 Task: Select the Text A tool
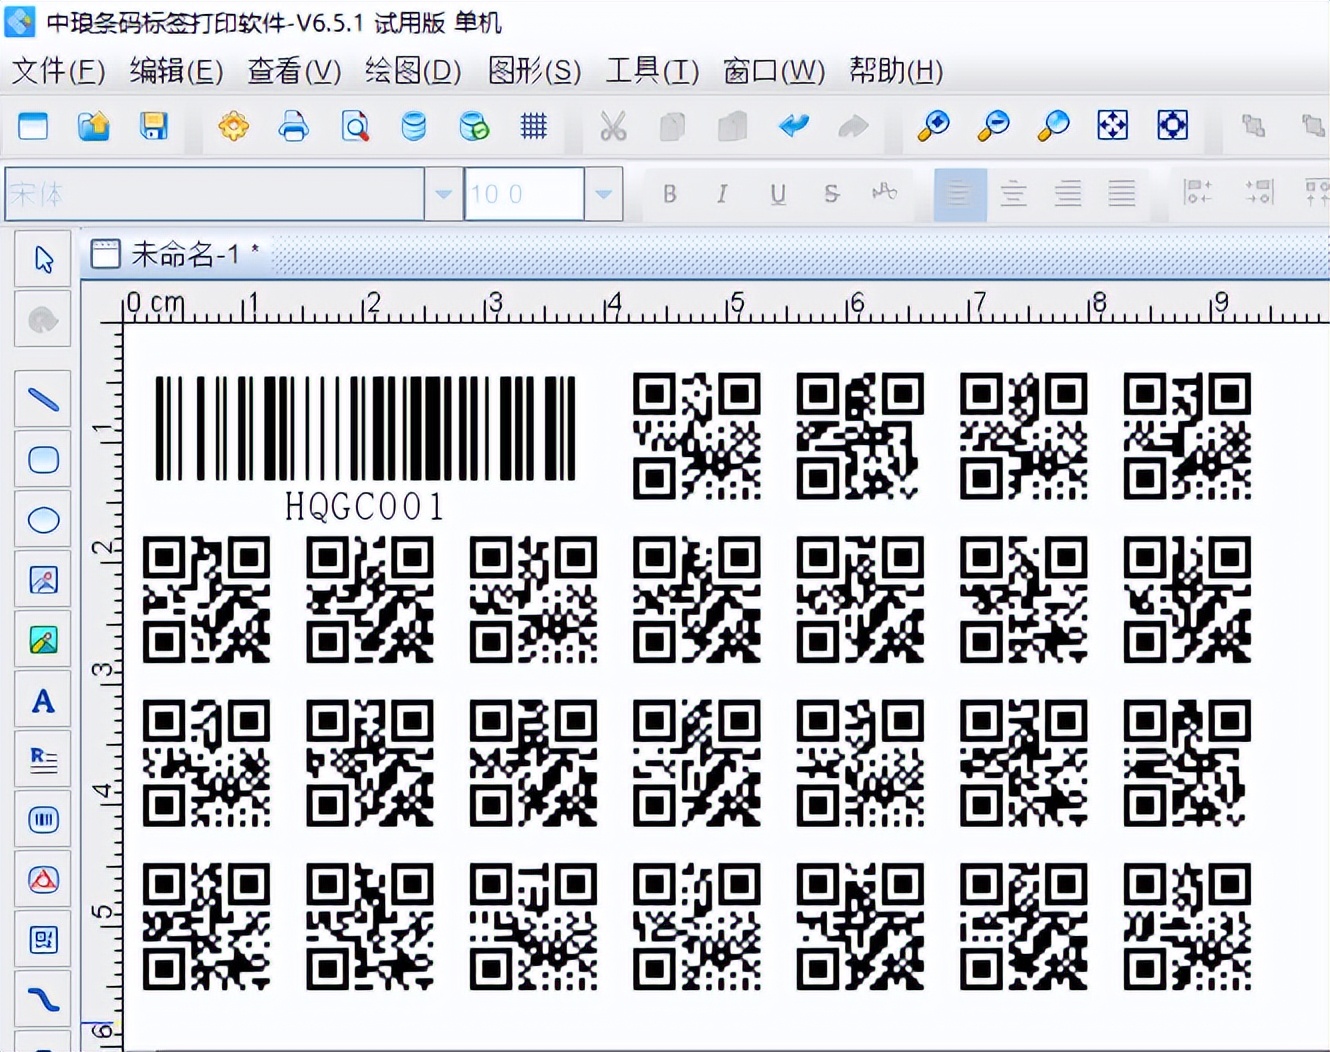point(43,700)
